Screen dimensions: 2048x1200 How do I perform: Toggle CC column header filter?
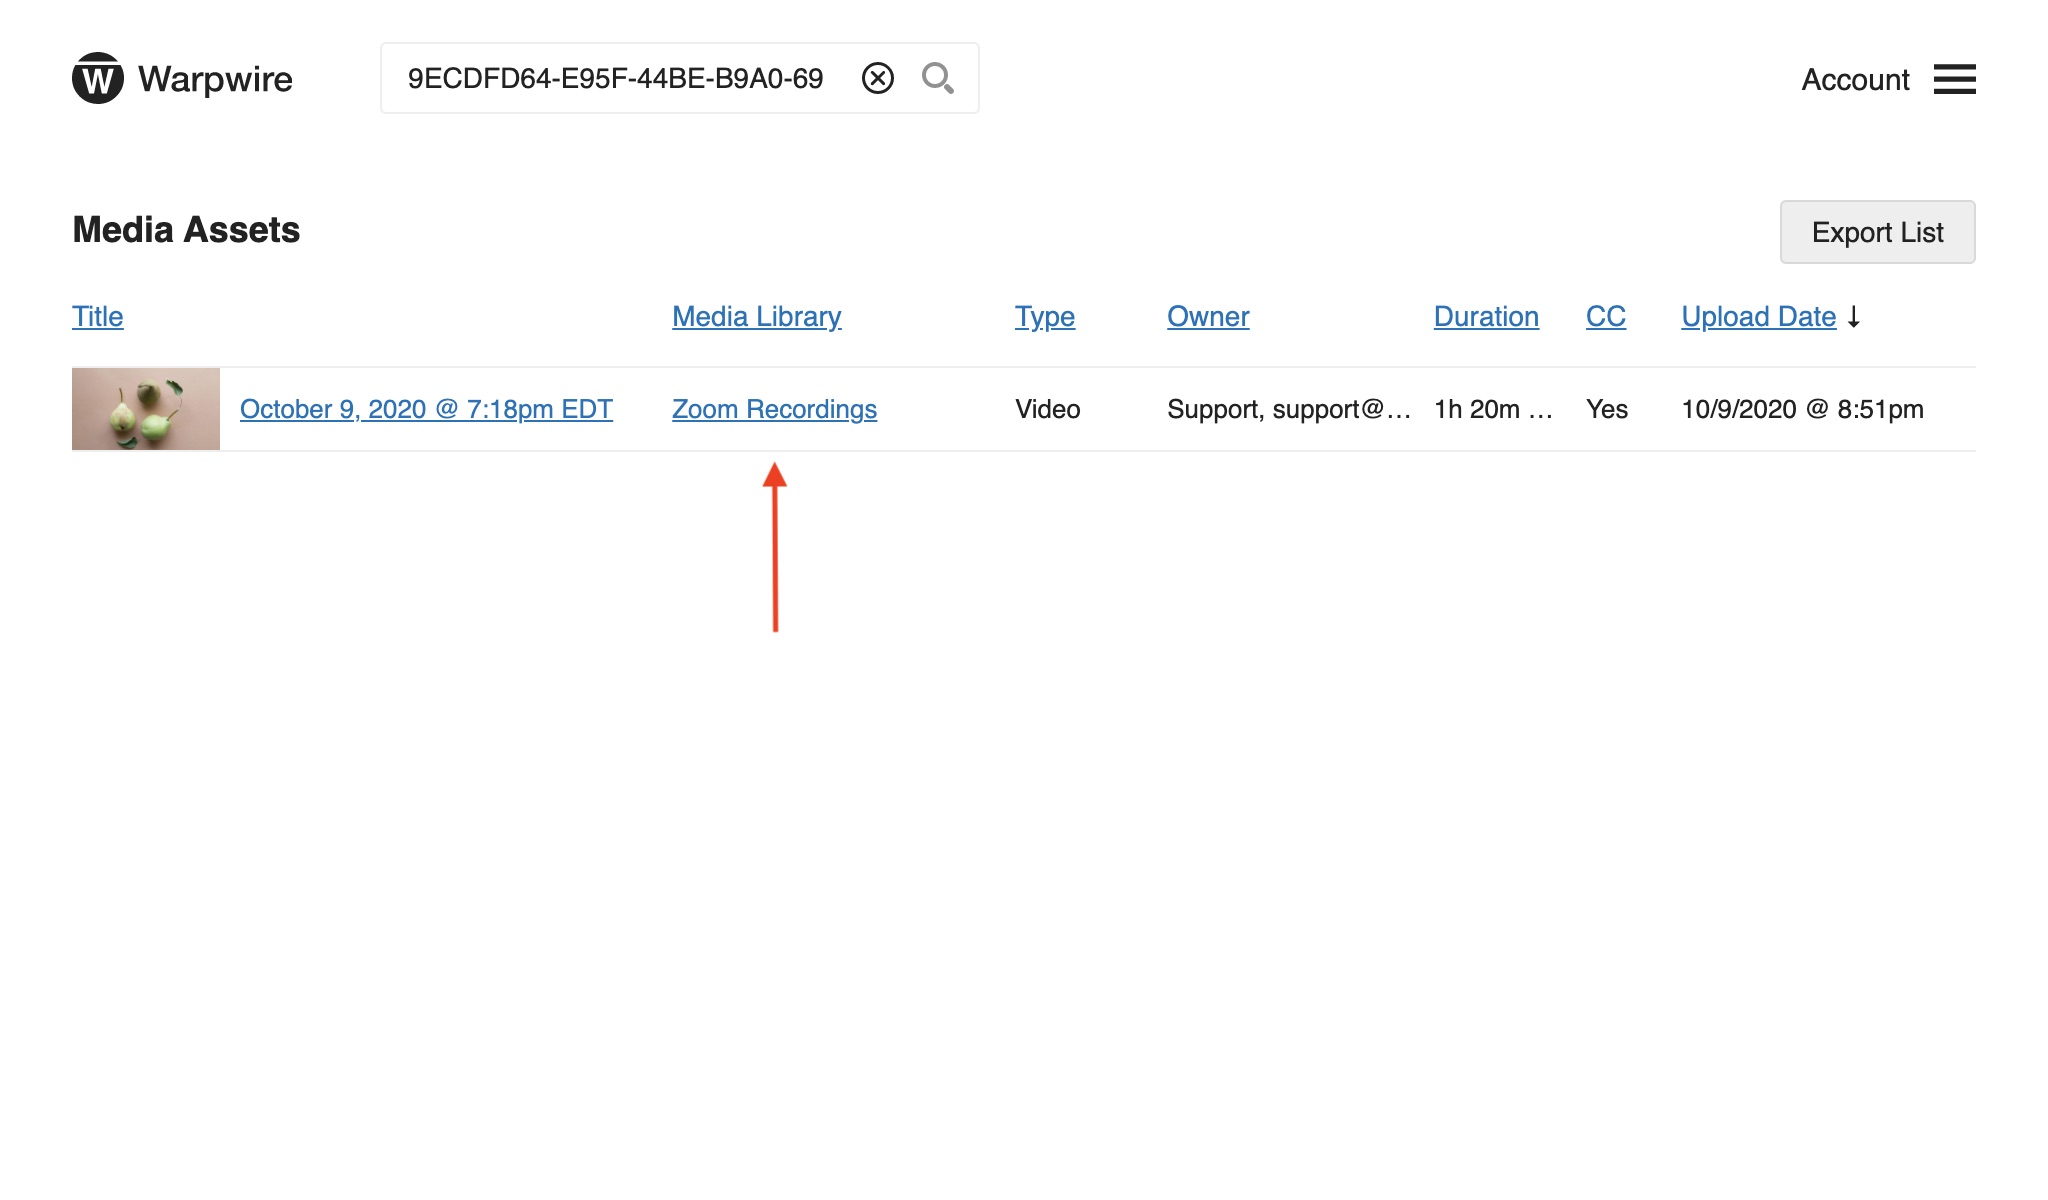coord(1605,316)
